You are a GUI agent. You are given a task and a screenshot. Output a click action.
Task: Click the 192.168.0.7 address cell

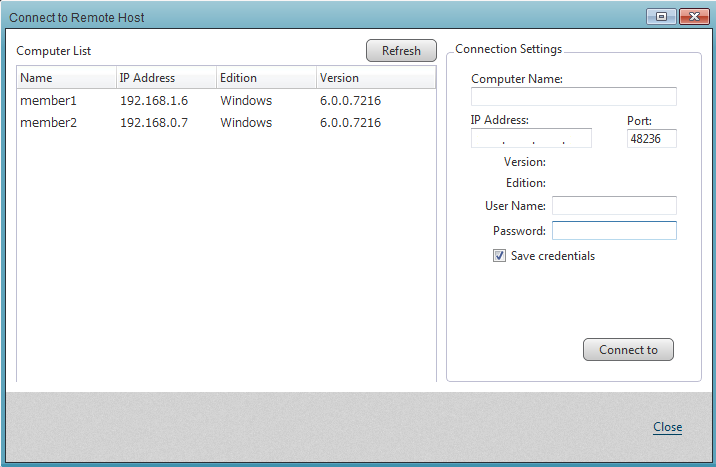click(154, 123)
